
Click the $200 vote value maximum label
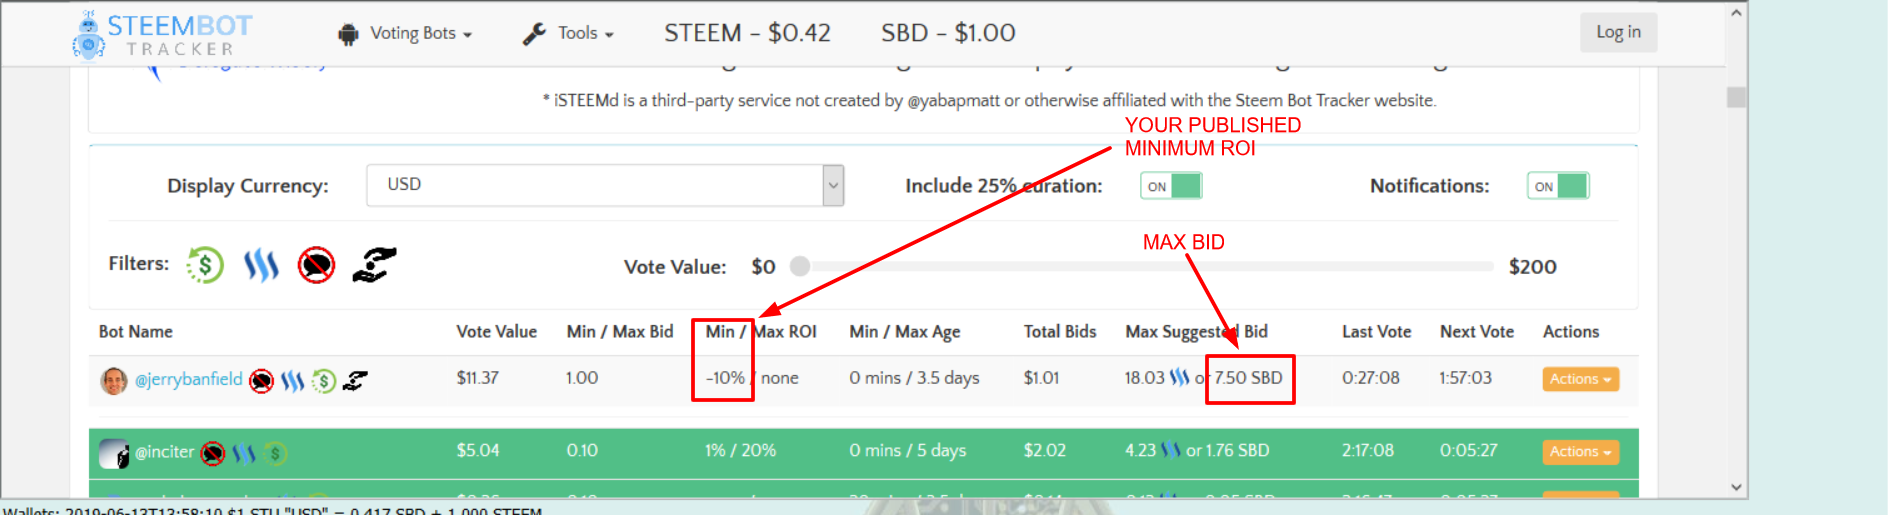tap(1533, 267)
